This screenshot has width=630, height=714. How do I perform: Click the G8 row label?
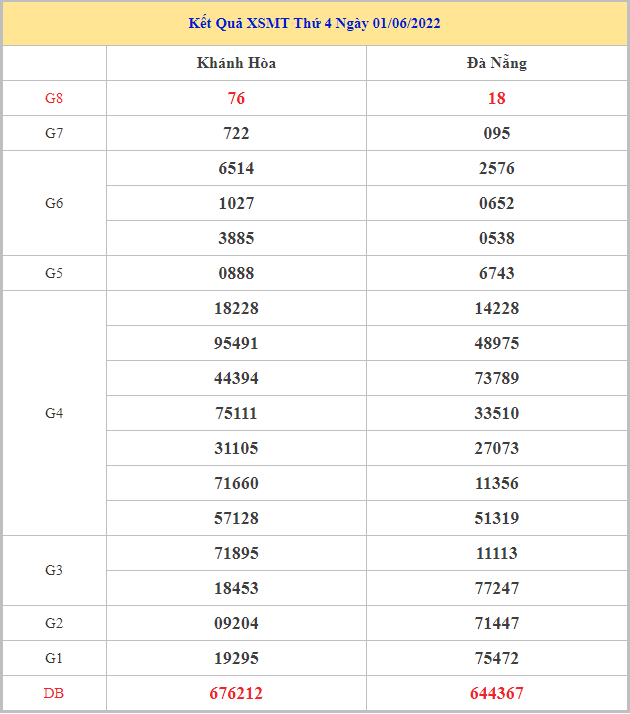(x=54, y=98)
